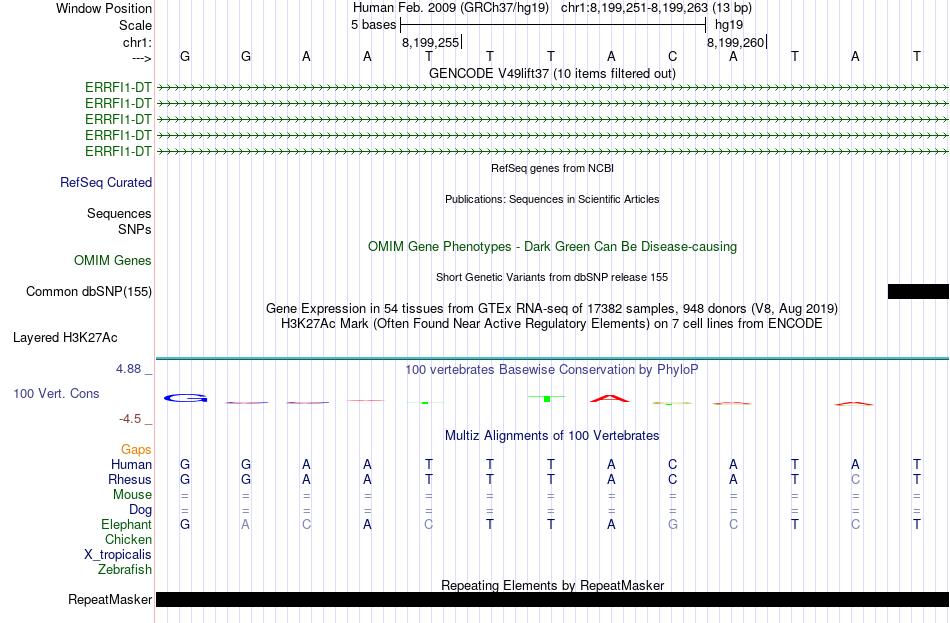Click the -4.5 conservation scale minimum
This screenshot has width=950, height=623.
click(130, 419)
